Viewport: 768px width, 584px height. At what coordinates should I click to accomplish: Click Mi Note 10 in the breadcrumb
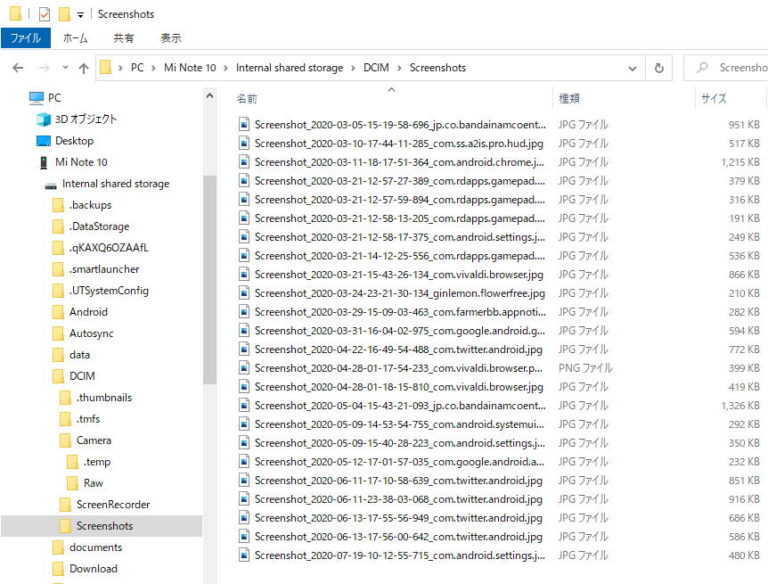(x=190, y=68)
